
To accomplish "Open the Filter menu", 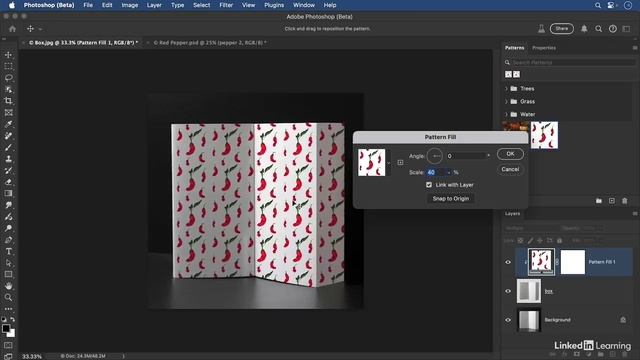I will tap(226, 5).
